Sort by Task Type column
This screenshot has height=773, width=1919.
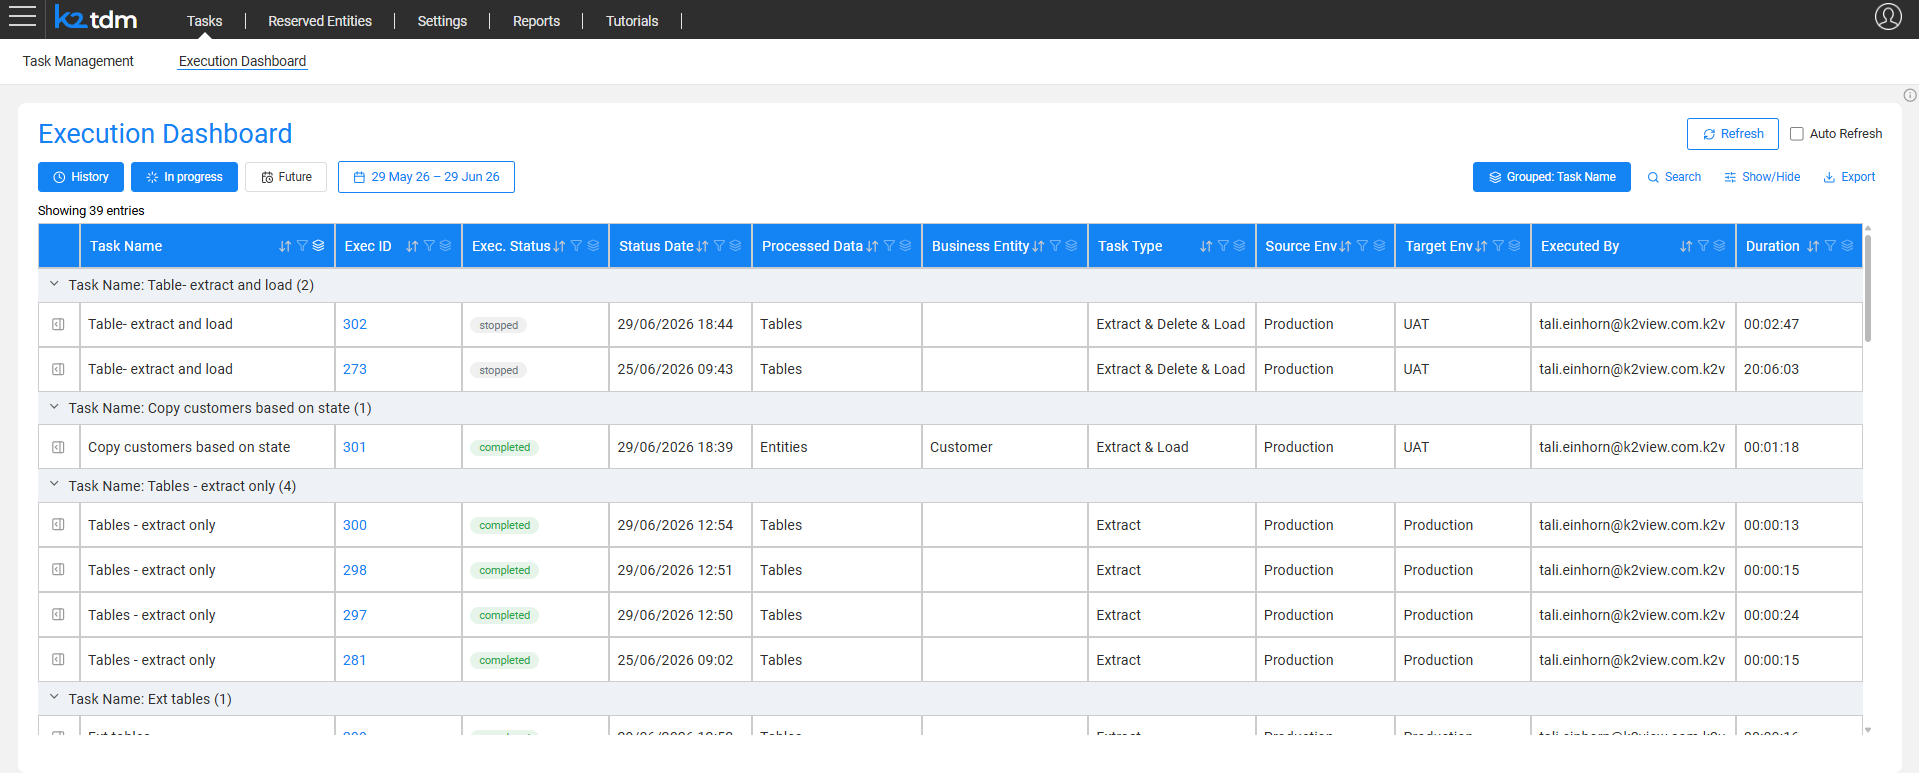pyautogui.click(x=1206, y=246)
